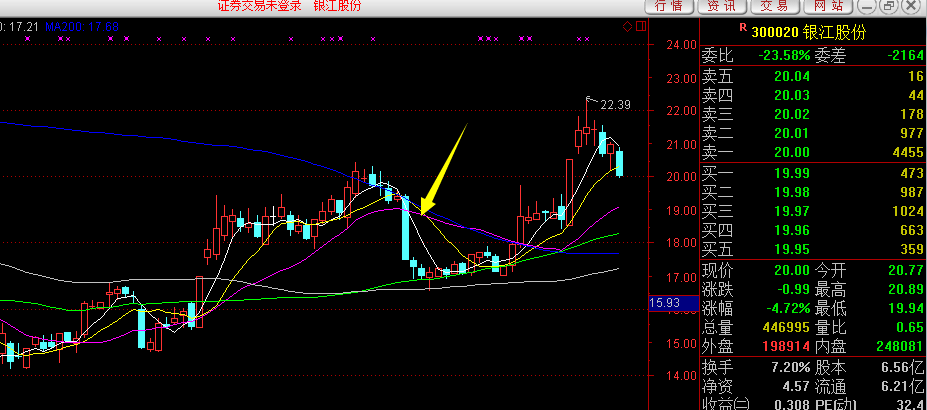Click the 净资 net asset value 4.57

click(796, 387)
